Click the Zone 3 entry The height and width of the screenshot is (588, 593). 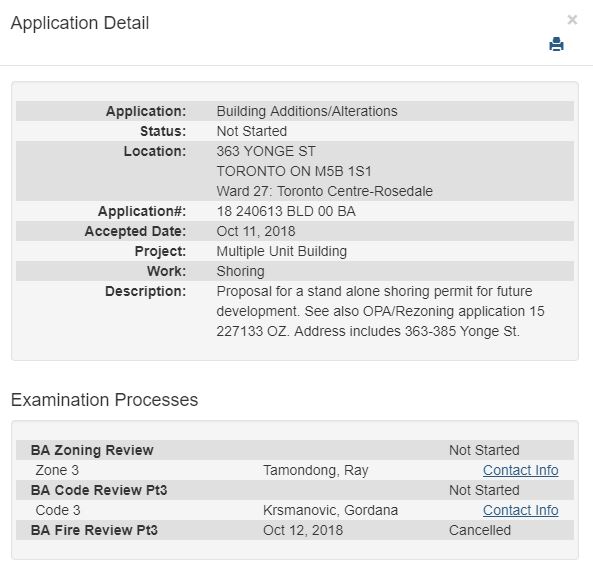coord(57,470)
